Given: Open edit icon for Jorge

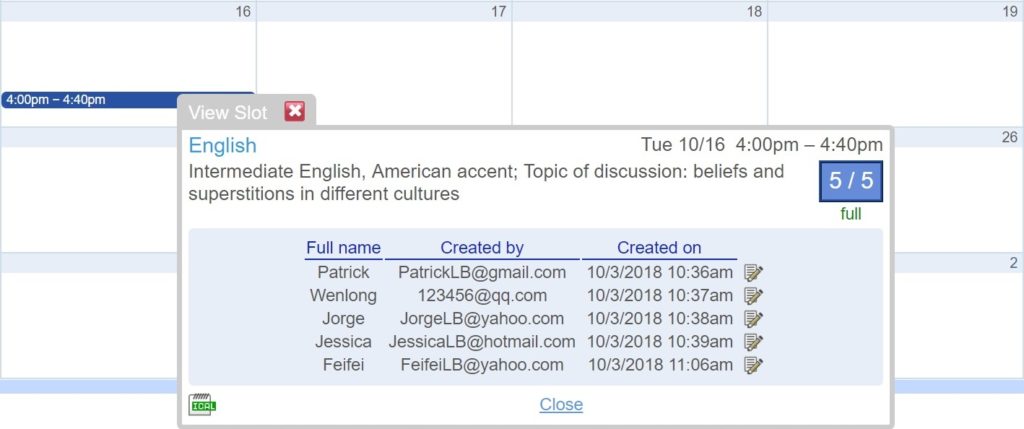Looking at the screenshot, I should pos(753,319).
